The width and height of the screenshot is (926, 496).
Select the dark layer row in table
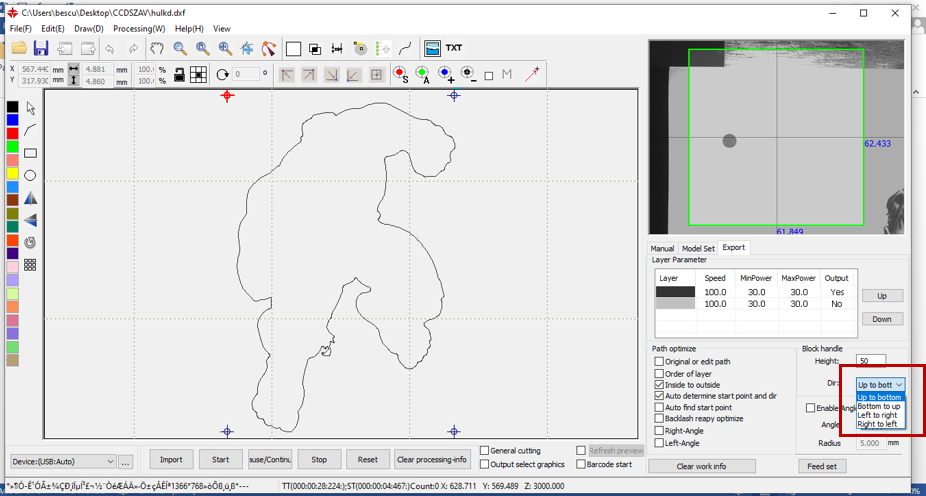(x=755, y=292)
